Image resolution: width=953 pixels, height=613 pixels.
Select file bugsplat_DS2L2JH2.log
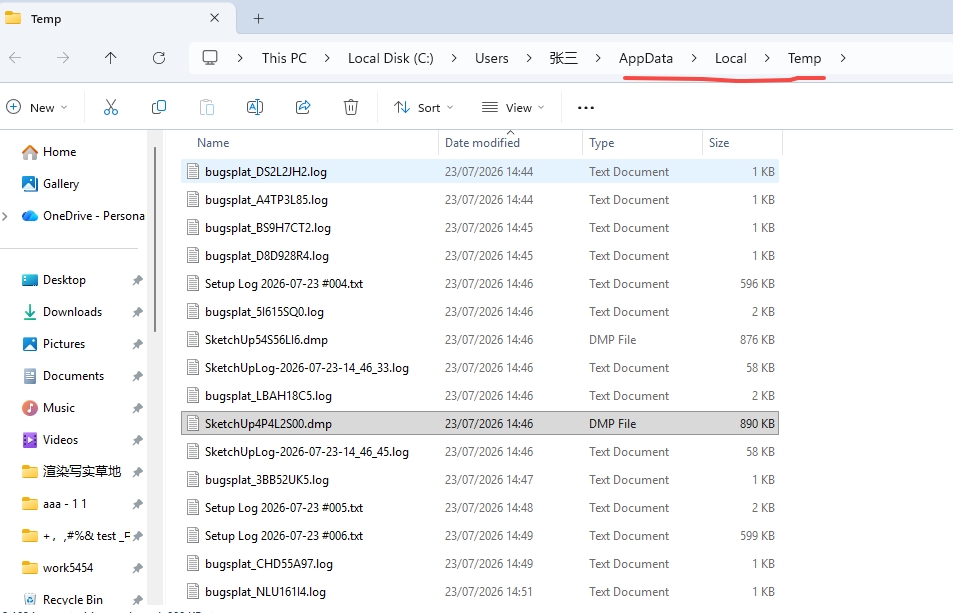(480, 171)
